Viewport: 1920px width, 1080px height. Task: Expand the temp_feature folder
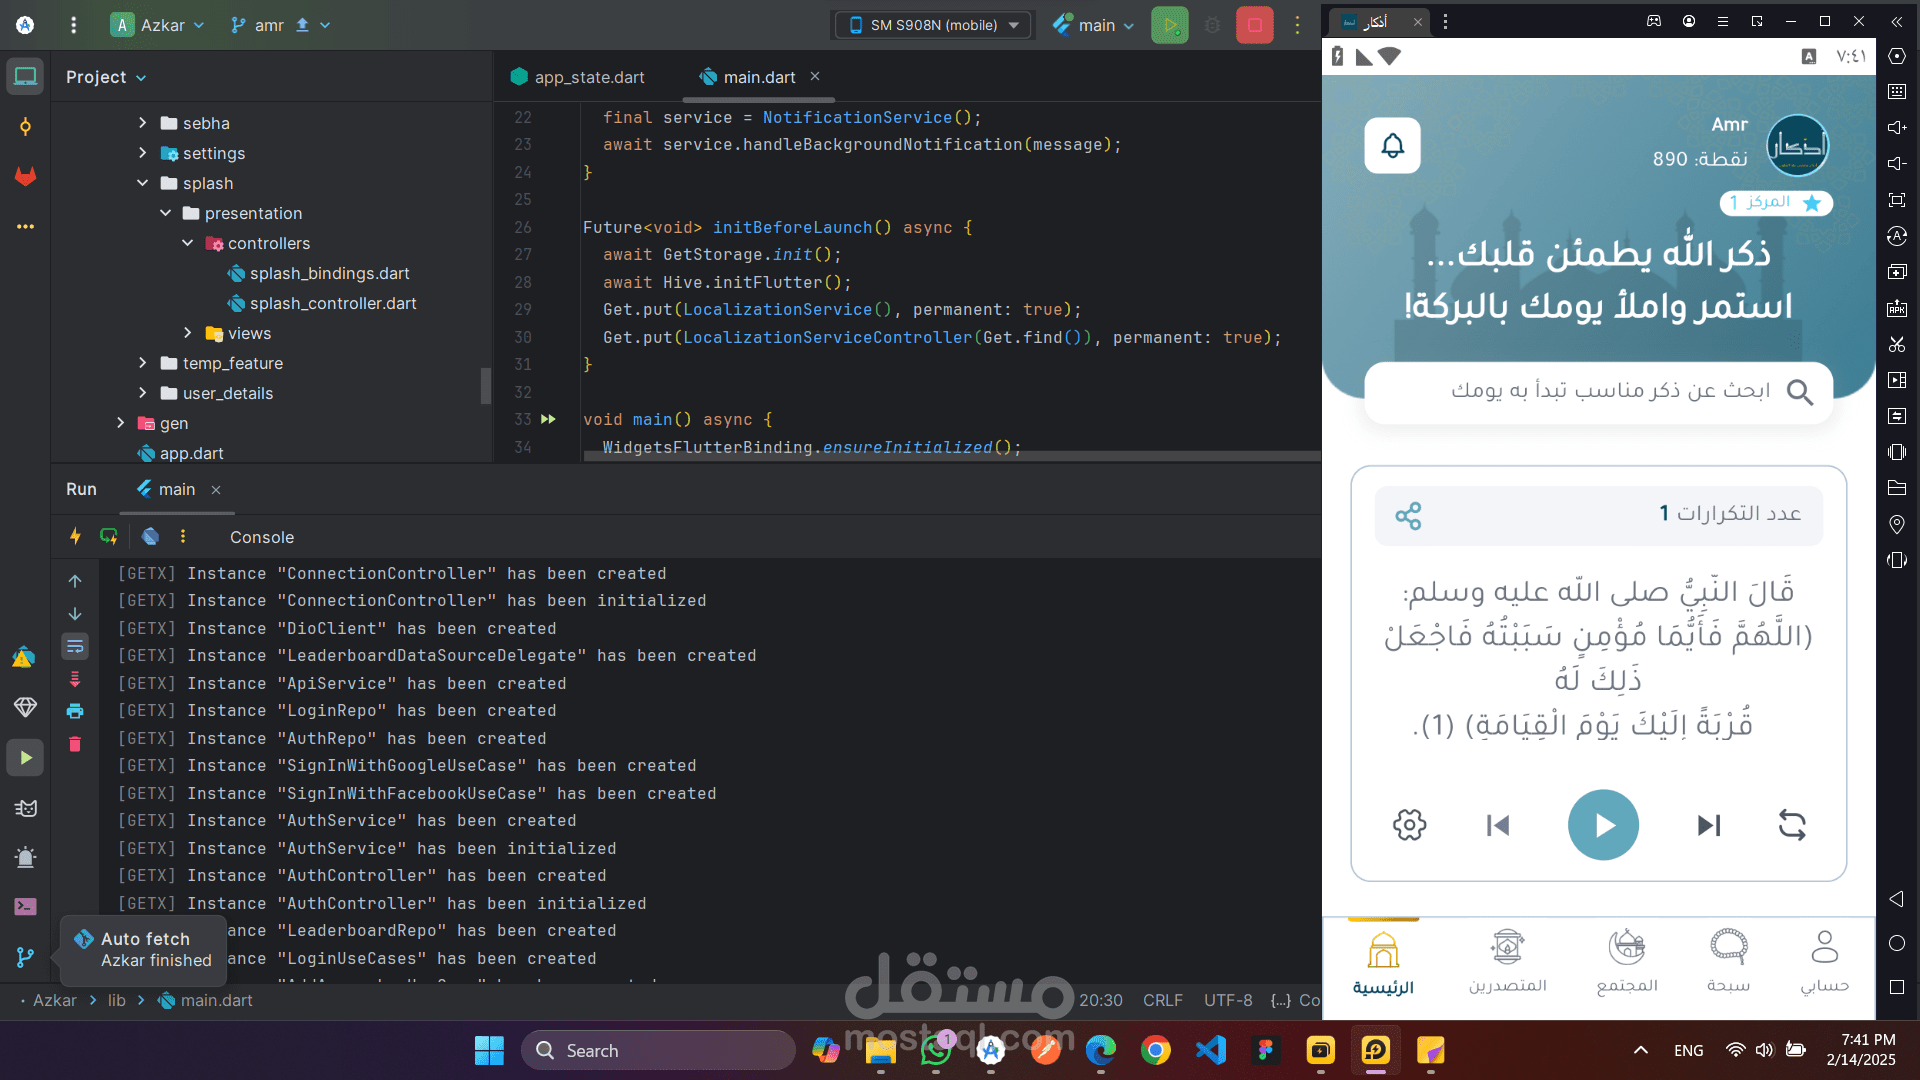[142, 363]
